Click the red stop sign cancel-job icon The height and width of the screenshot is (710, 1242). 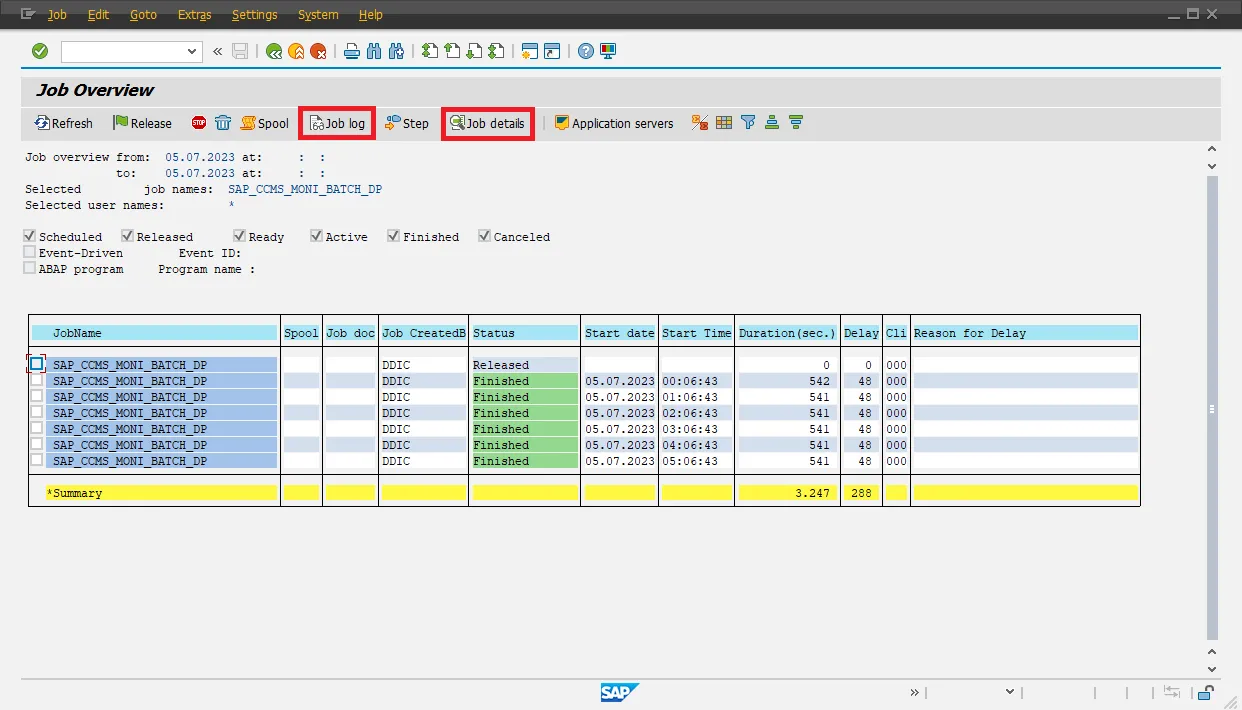pos(199,123)
